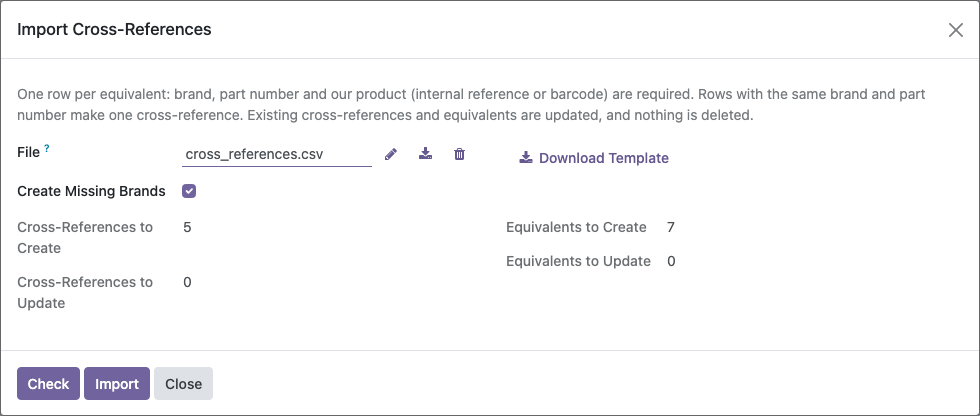Screen dimensions: 980x416
Task: Open the File field help tooltip question mark
Action: (47, 149)
